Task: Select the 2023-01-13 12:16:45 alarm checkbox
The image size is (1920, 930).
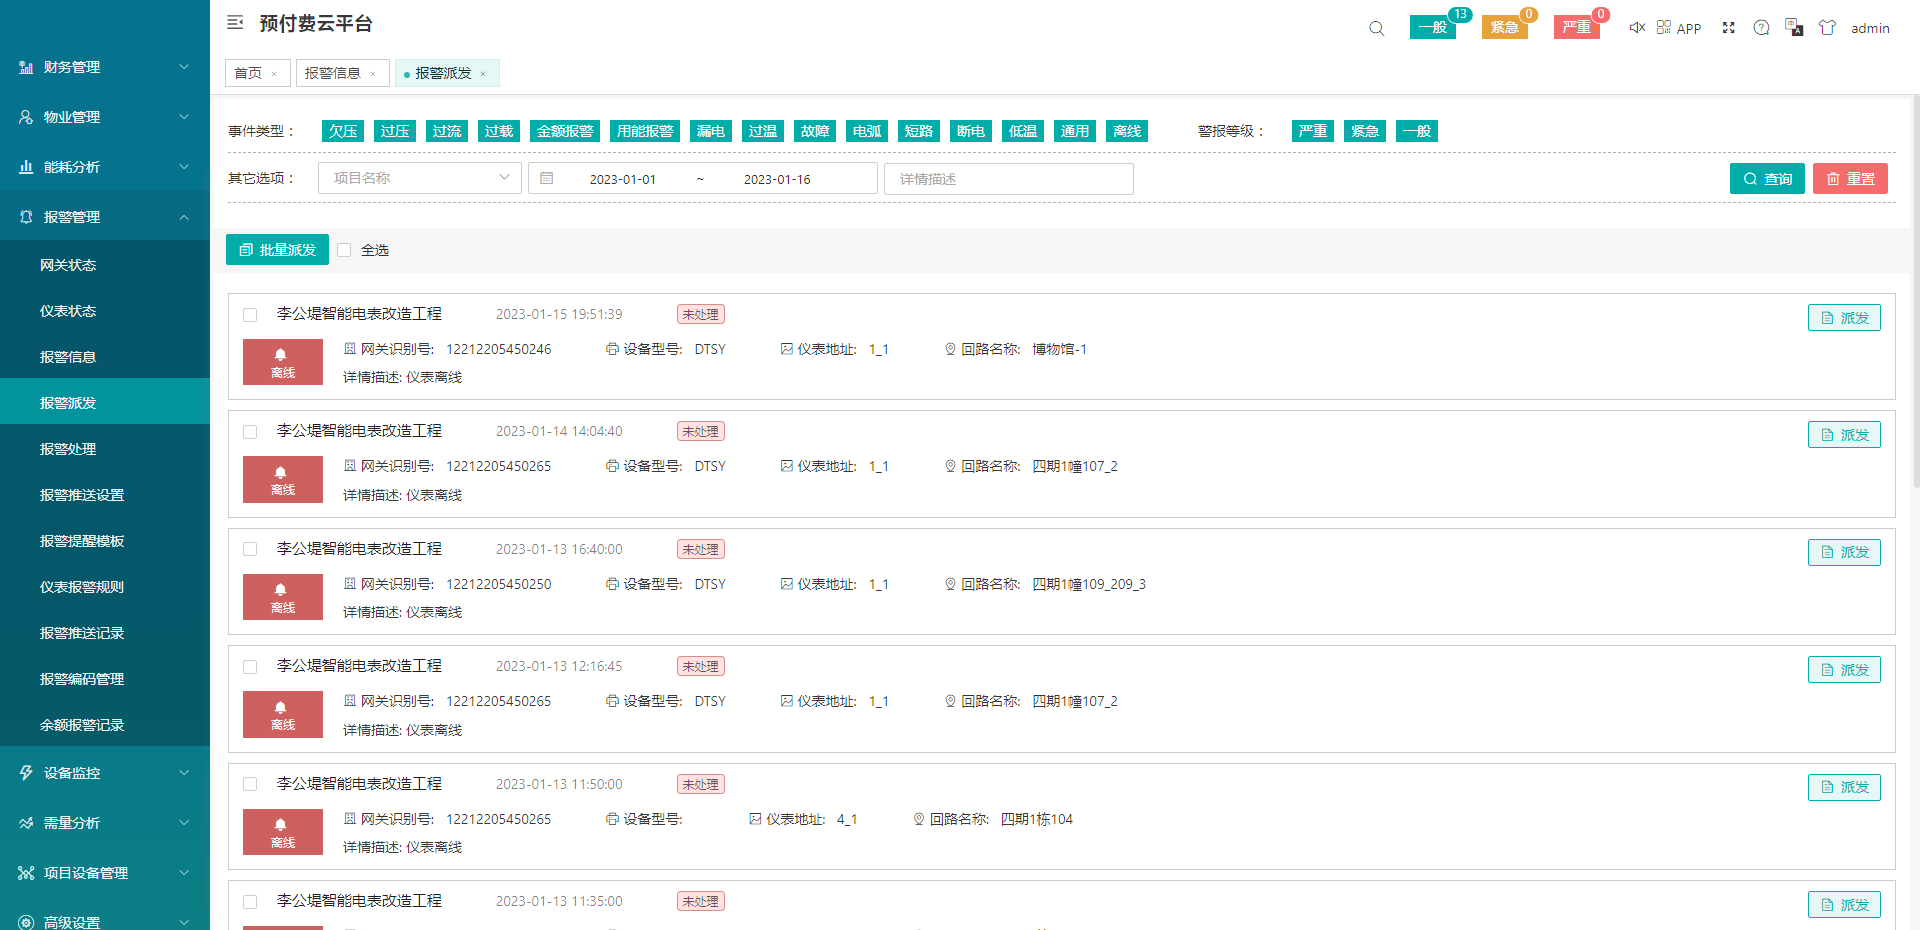Action: (x=250, y=667)
